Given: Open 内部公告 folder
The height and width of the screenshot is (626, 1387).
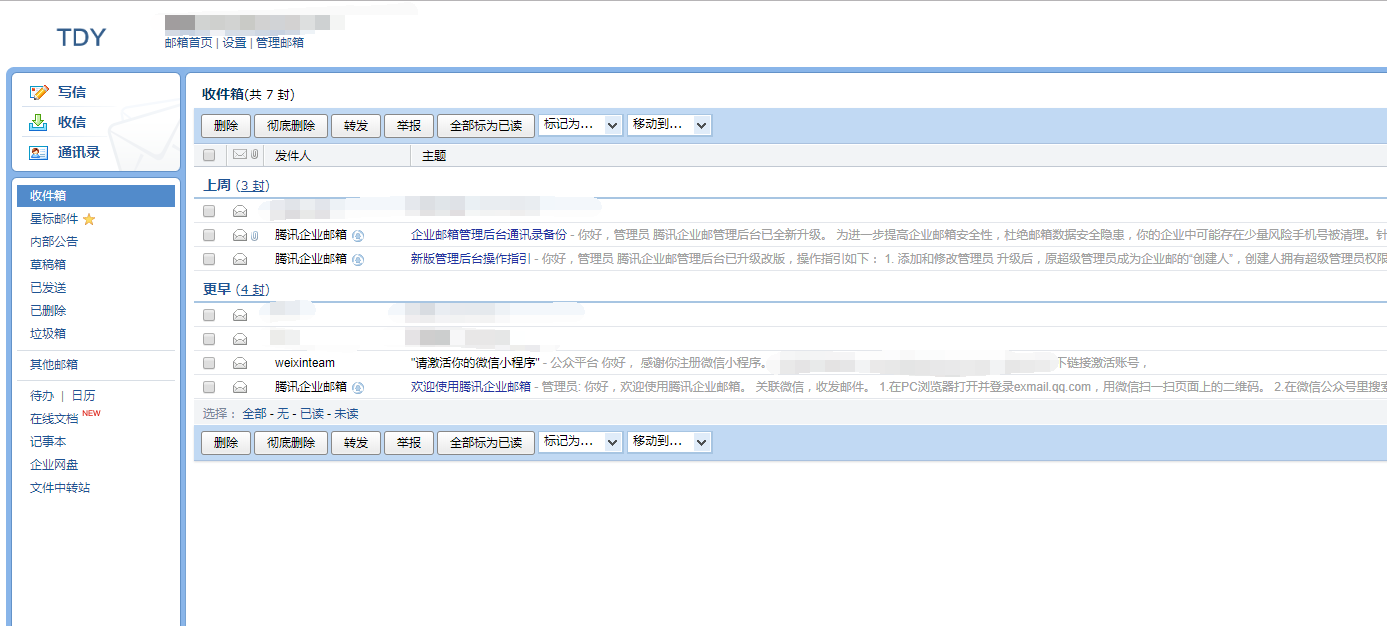Looking at the screenshot, I should coord(54,242).
